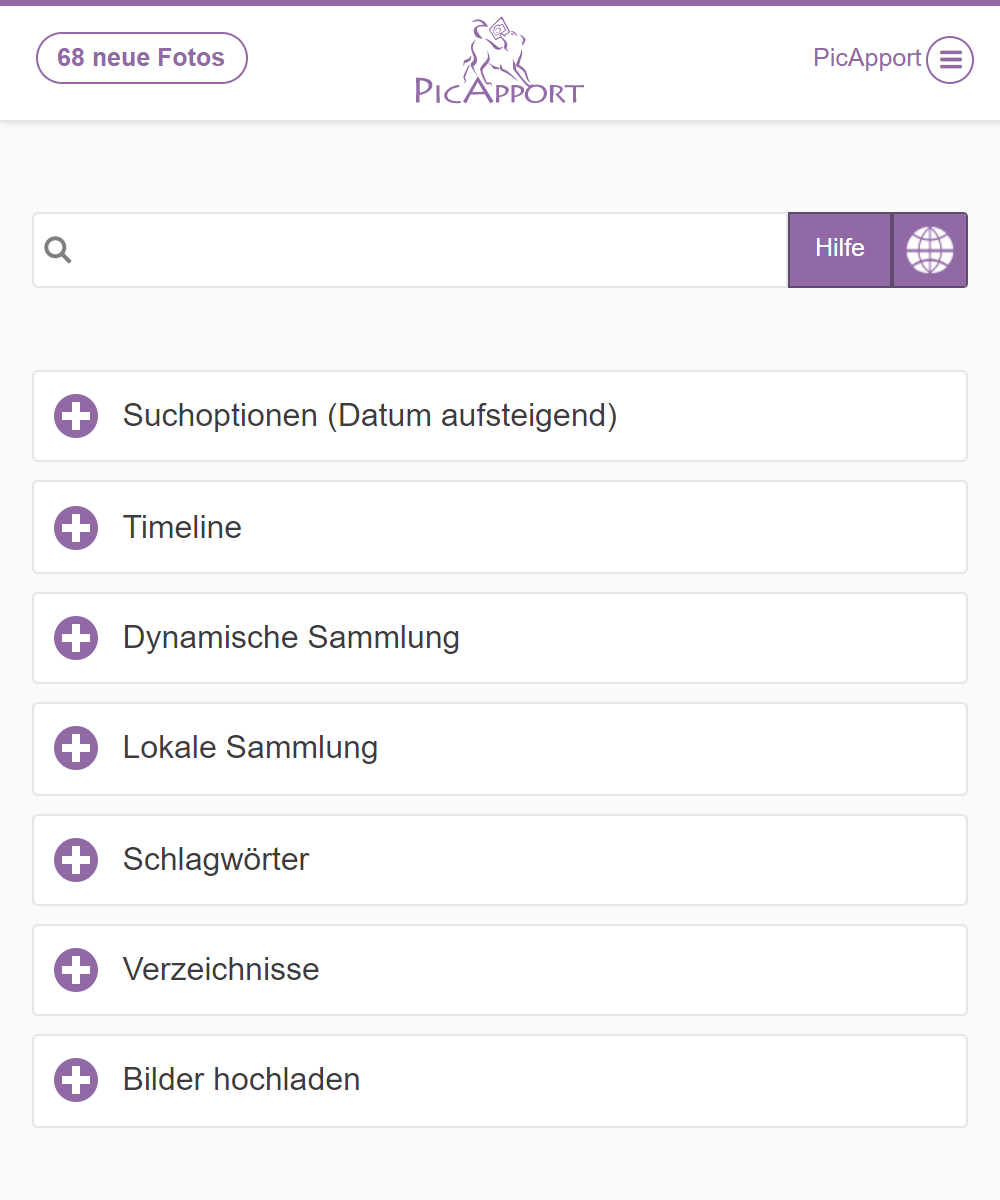Focus the photo search input field
Screen dimensions: 1000x1200
[x=430, y=250]
